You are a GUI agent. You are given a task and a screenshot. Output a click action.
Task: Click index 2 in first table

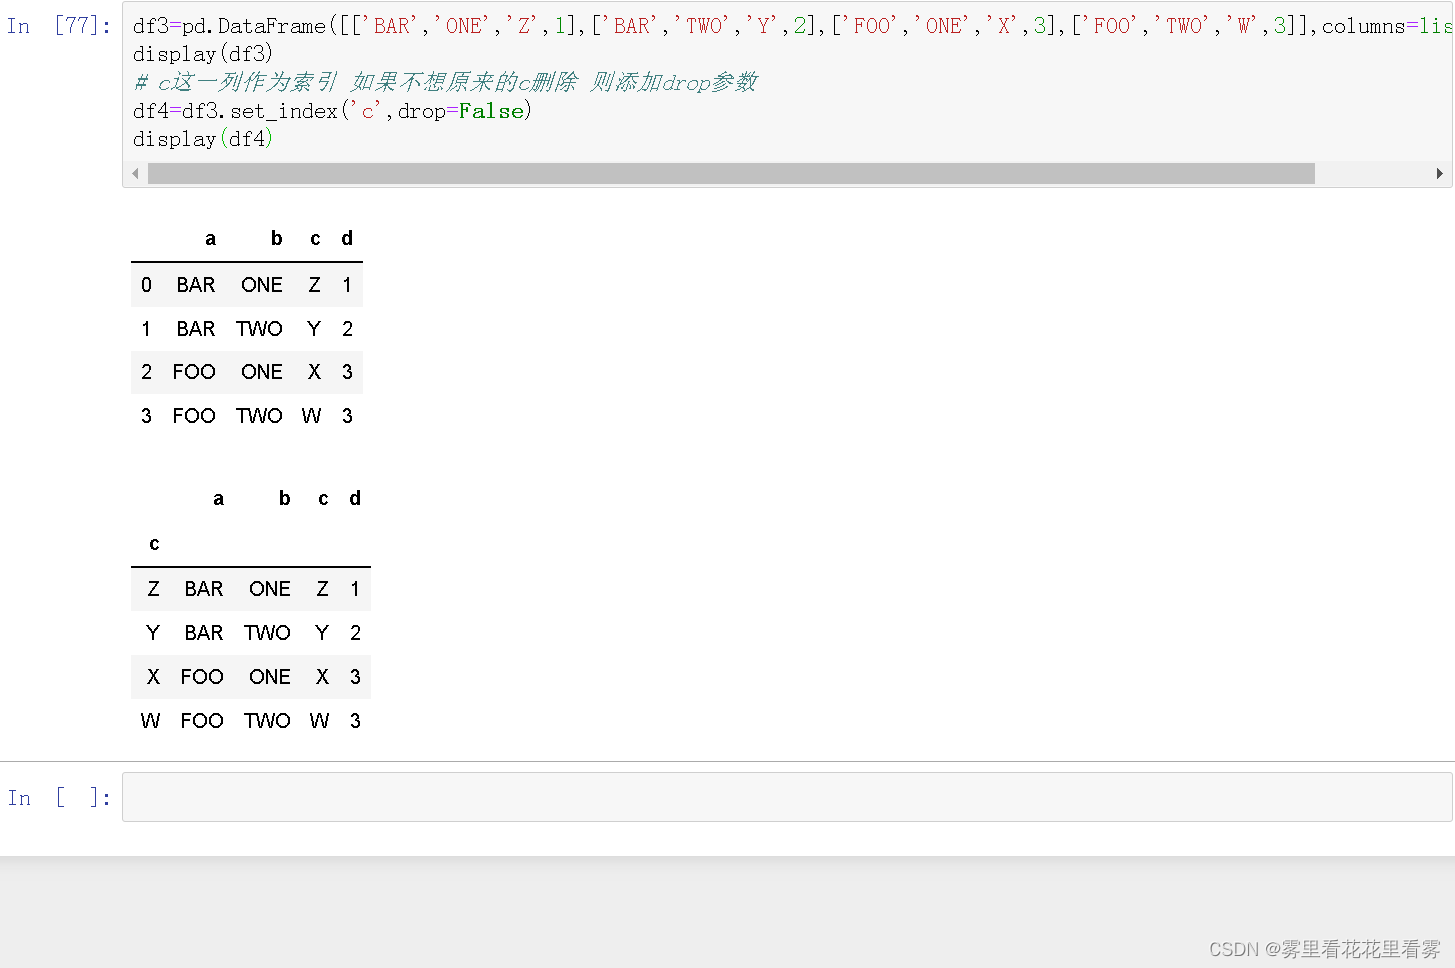tap(146, 372)
